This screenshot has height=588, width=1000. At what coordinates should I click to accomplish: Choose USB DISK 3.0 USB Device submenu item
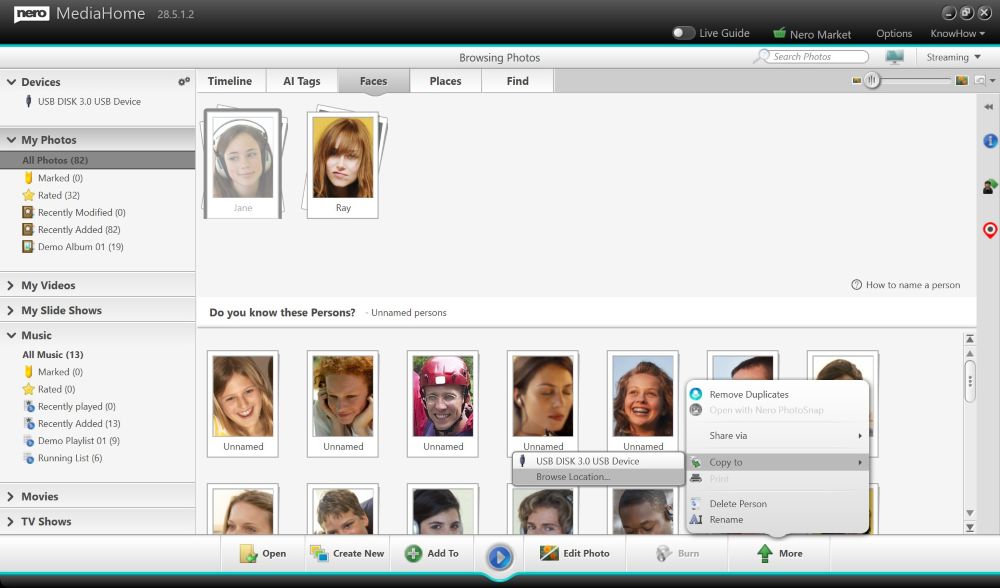tap(598, 461)
